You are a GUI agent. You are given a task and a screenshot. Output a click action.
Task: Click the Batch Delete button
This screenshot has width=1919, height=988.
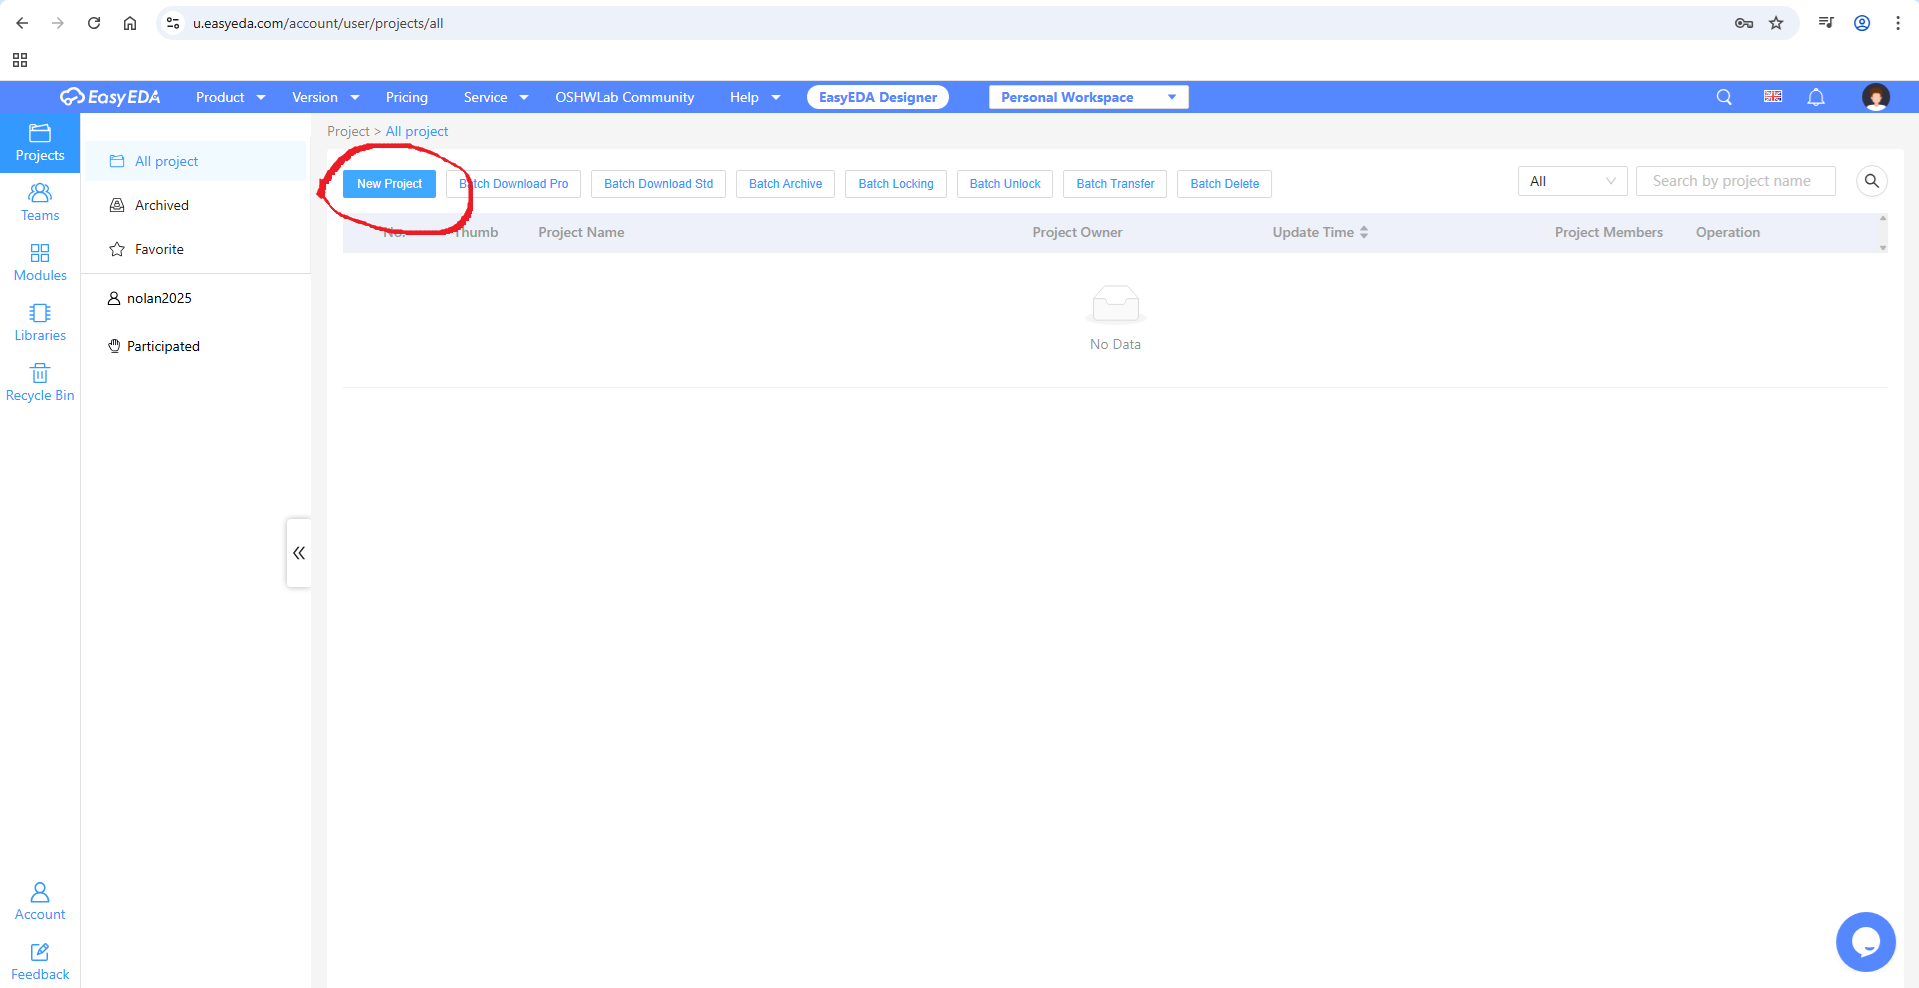pyautogui.click(x=1224, y=184)
